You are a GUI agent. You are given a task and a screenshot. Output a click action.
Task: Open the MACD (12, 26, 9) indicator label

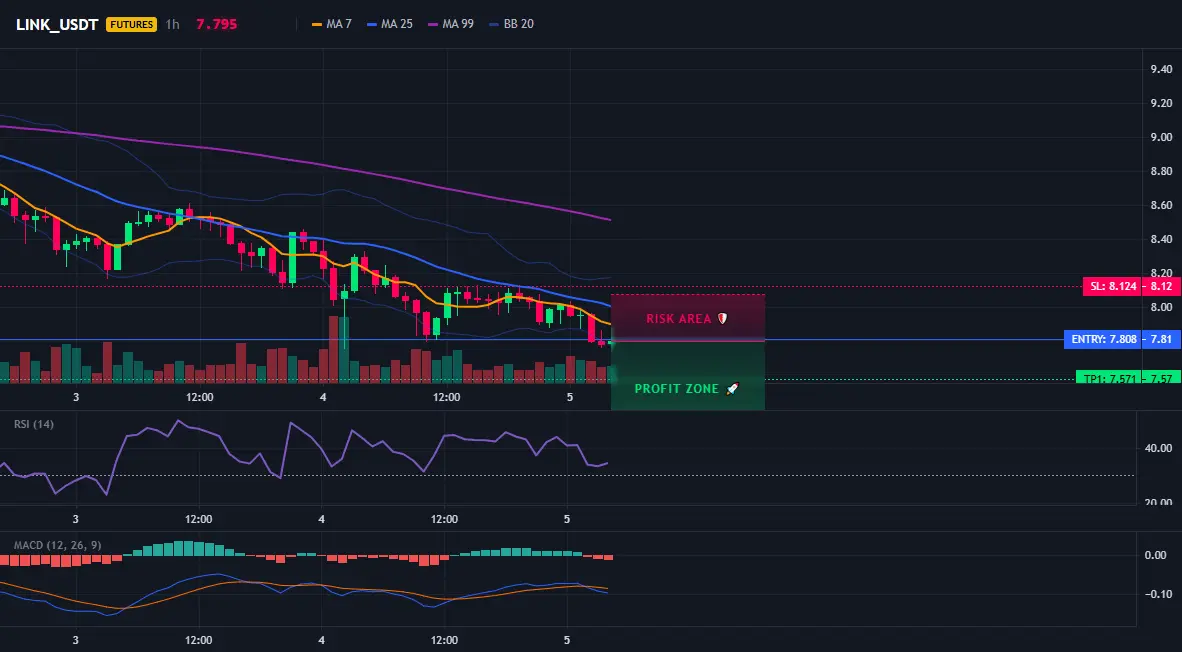pos(57,545)
